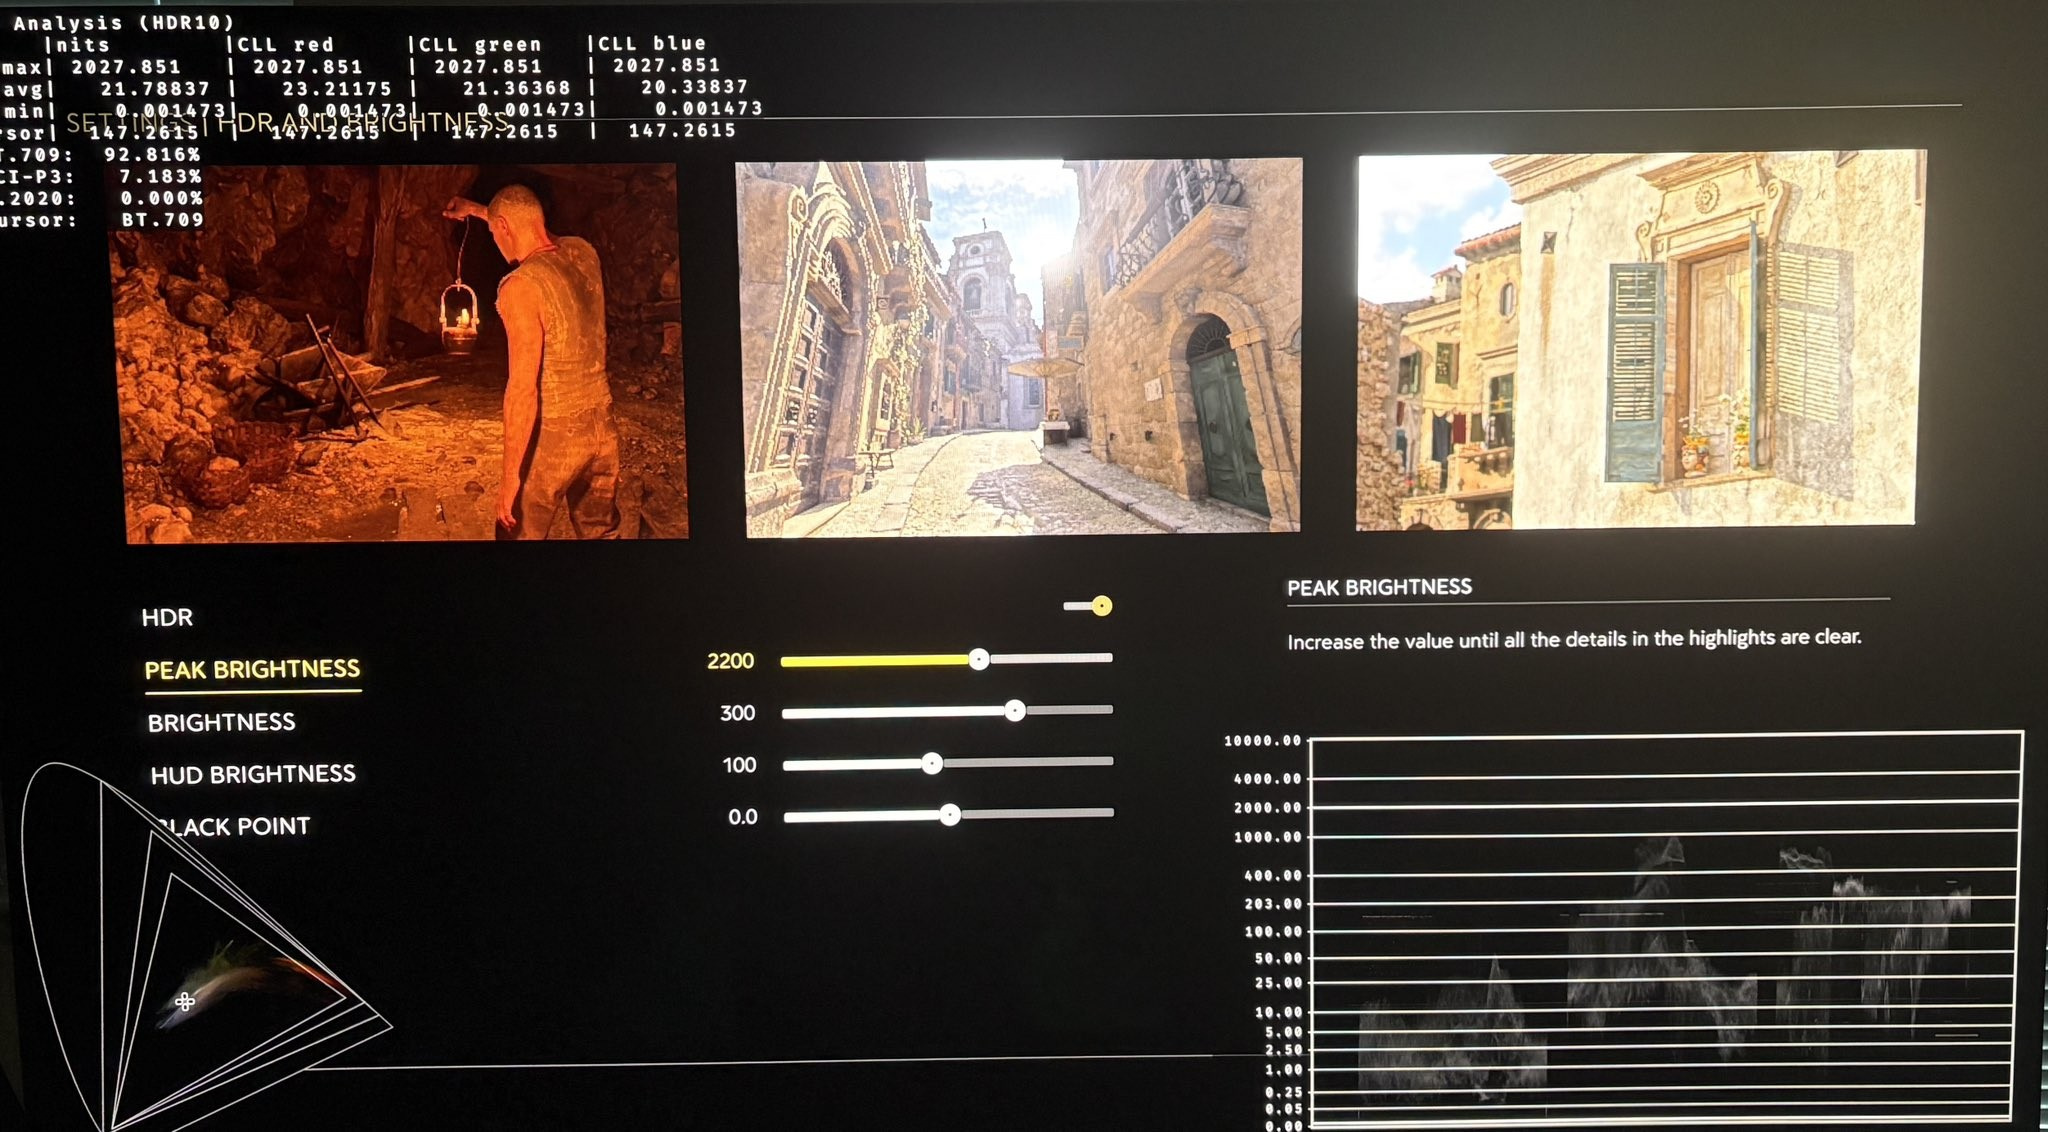Click the 25.00 waveform axis label
Screen dimensions: 2048x1132
(1278, 983)
